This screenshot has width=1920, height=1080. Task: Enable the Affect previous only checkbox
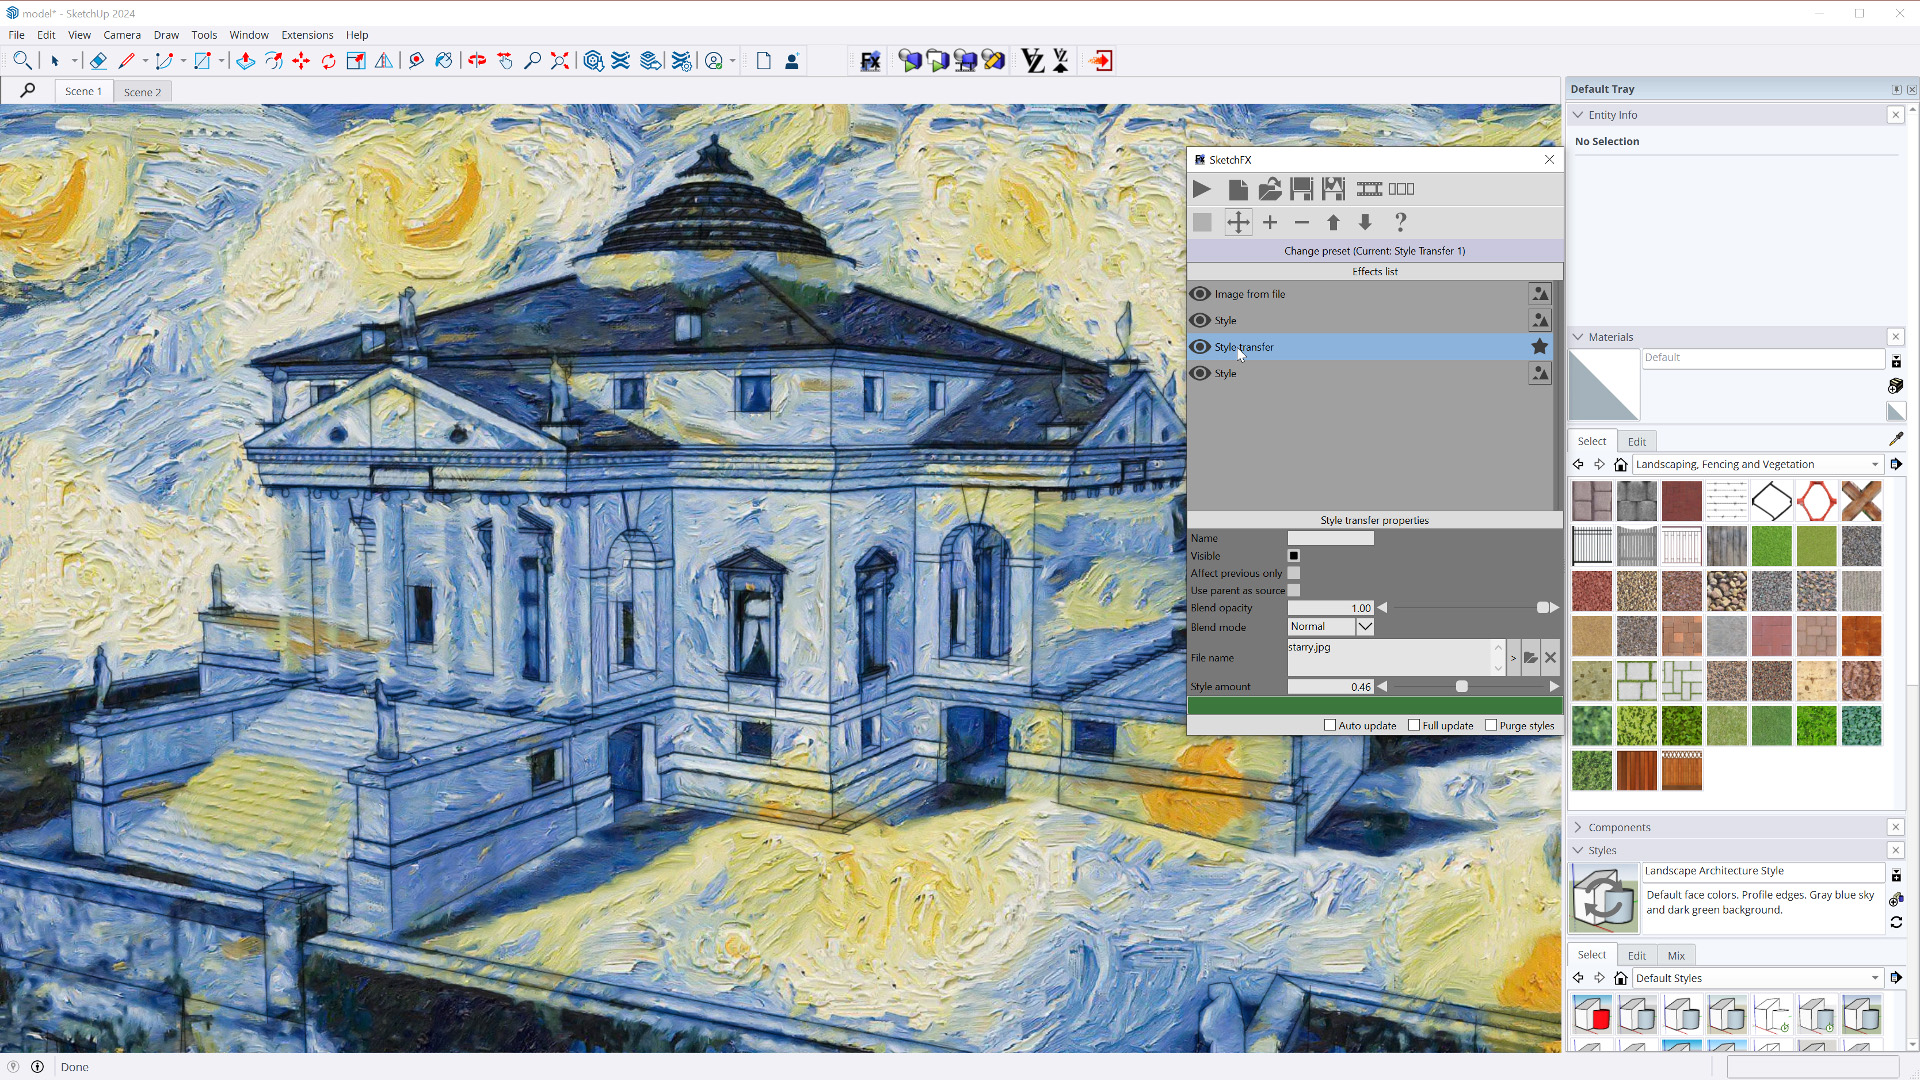[1294, 574]
